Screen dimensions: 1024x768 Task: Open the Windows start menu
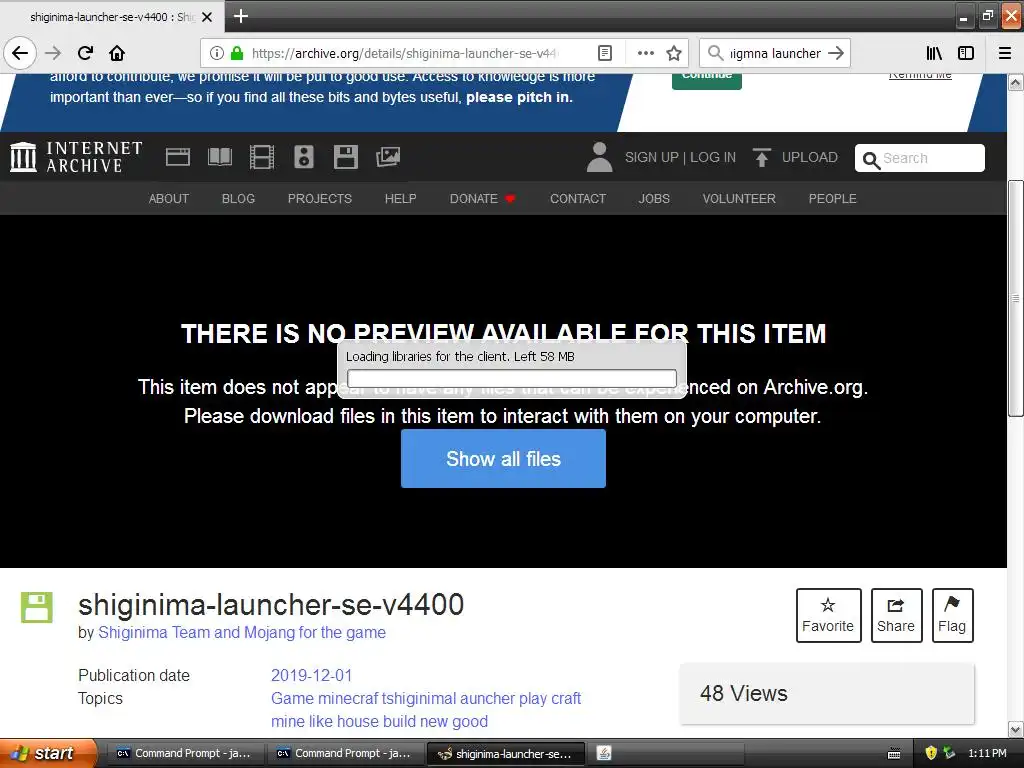48,754
